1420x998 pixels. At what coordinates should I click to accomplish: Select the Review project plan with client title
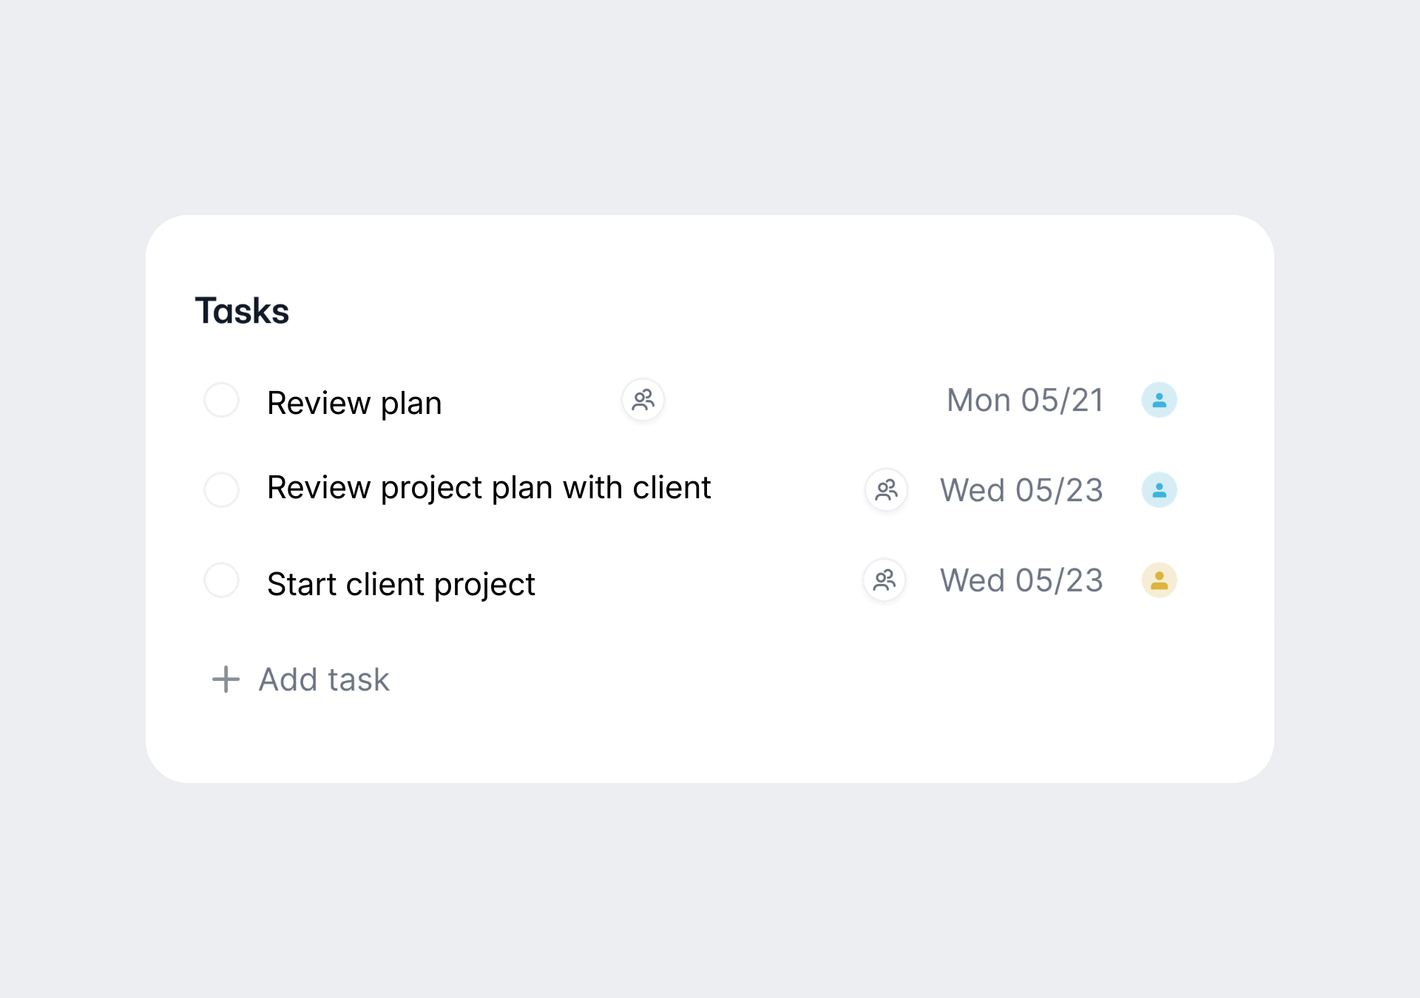pos(488,488)
